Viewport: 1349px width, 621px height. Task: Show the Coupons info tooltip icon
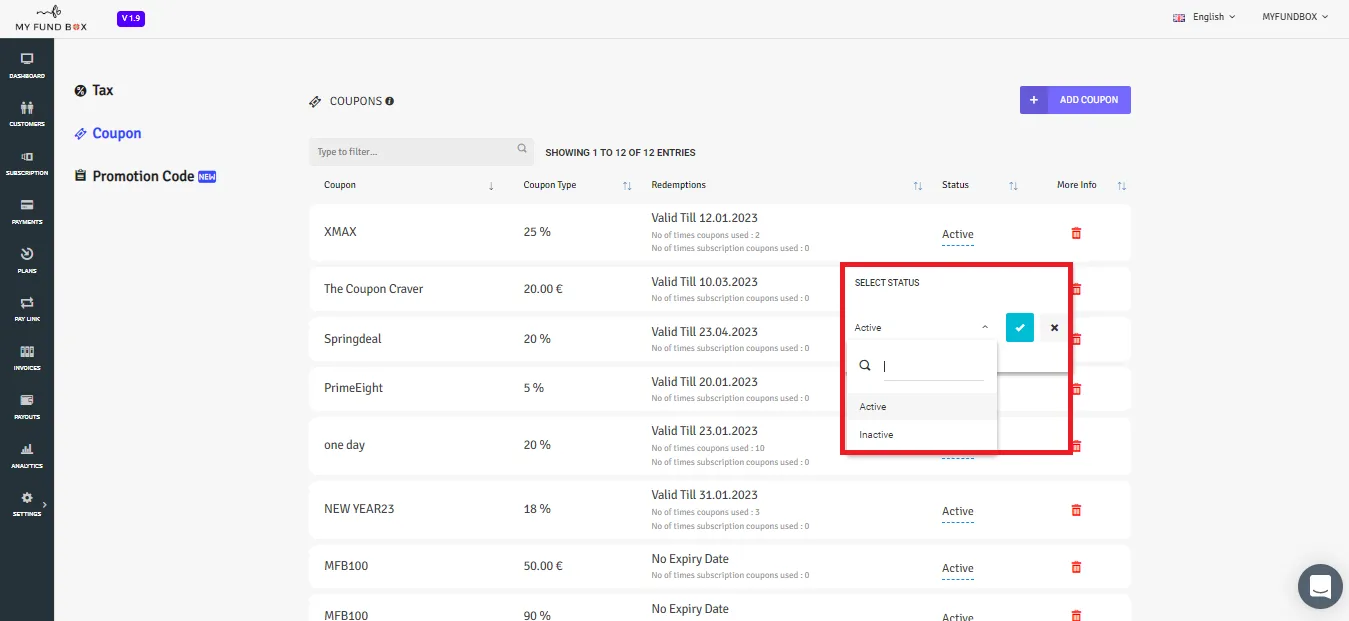[390, 101]
